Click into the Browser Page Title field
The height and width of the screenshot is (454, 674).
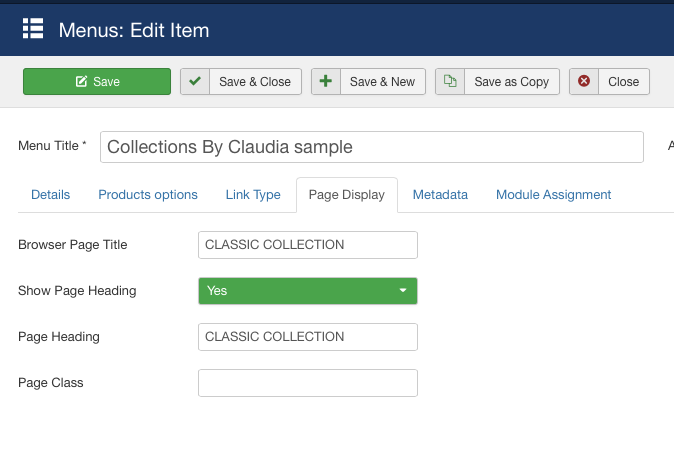[307, 245]
